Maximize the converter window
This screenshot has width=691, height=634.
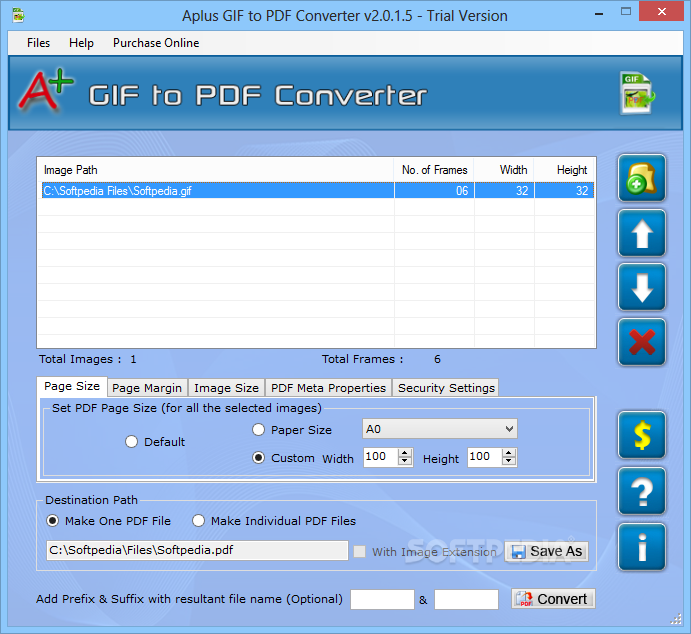tap(626, 12)
